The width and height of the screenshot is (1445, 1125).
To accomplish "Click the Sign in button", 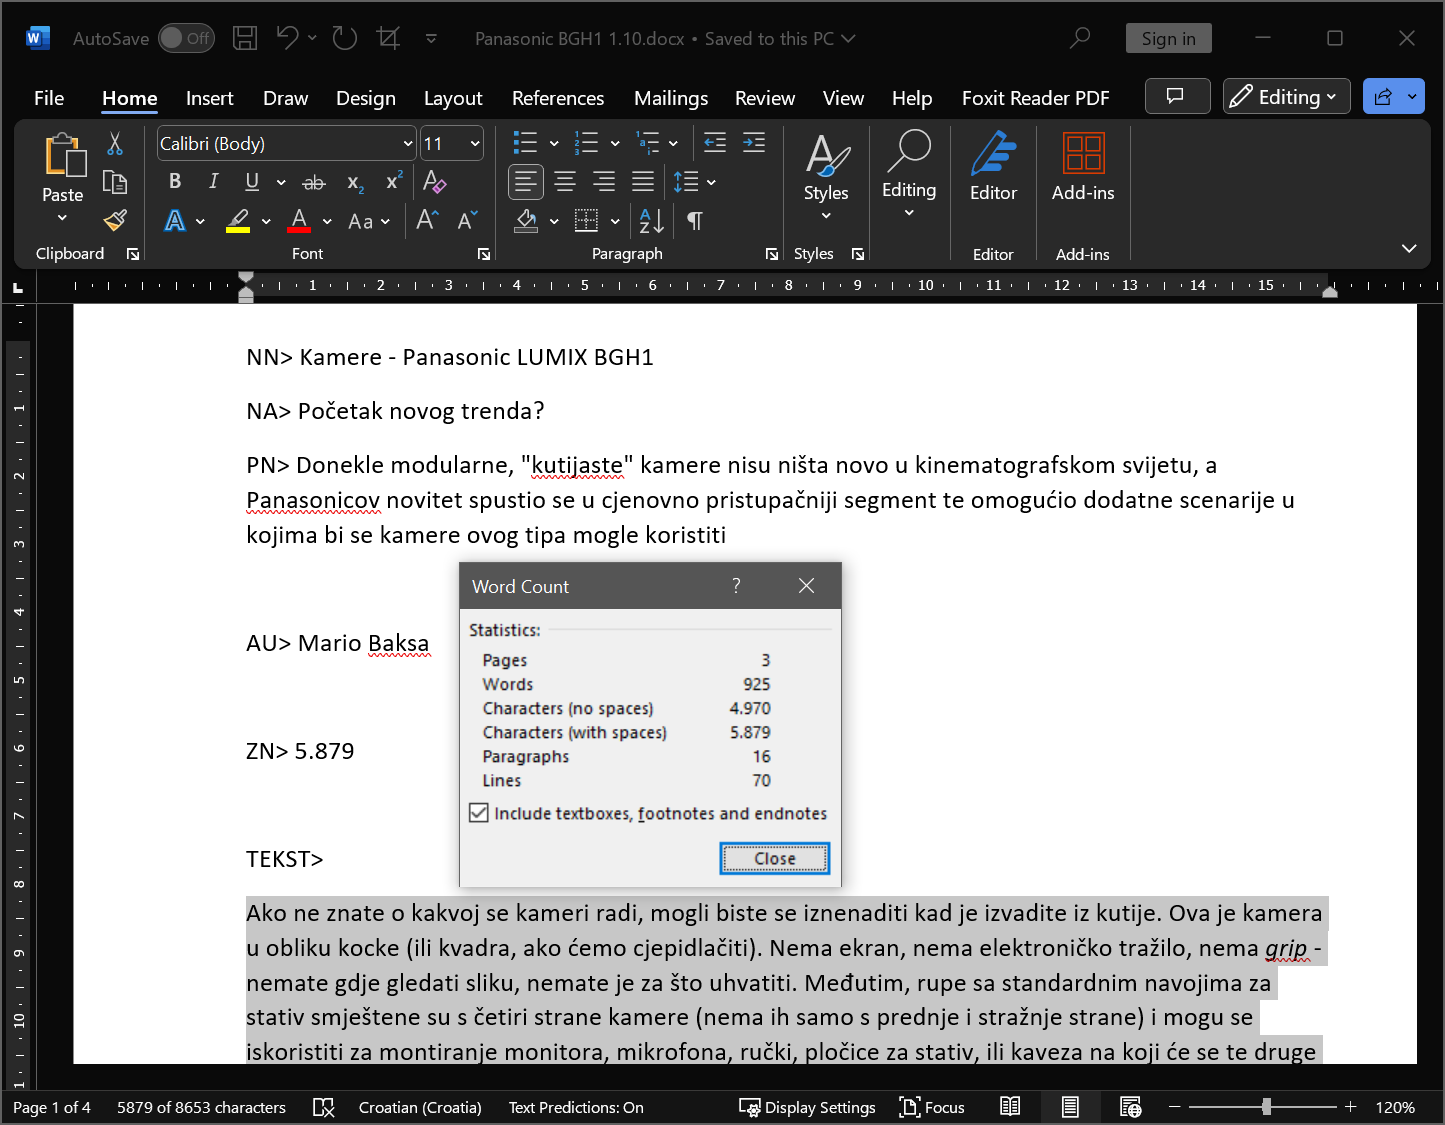I will [1169, 38].
